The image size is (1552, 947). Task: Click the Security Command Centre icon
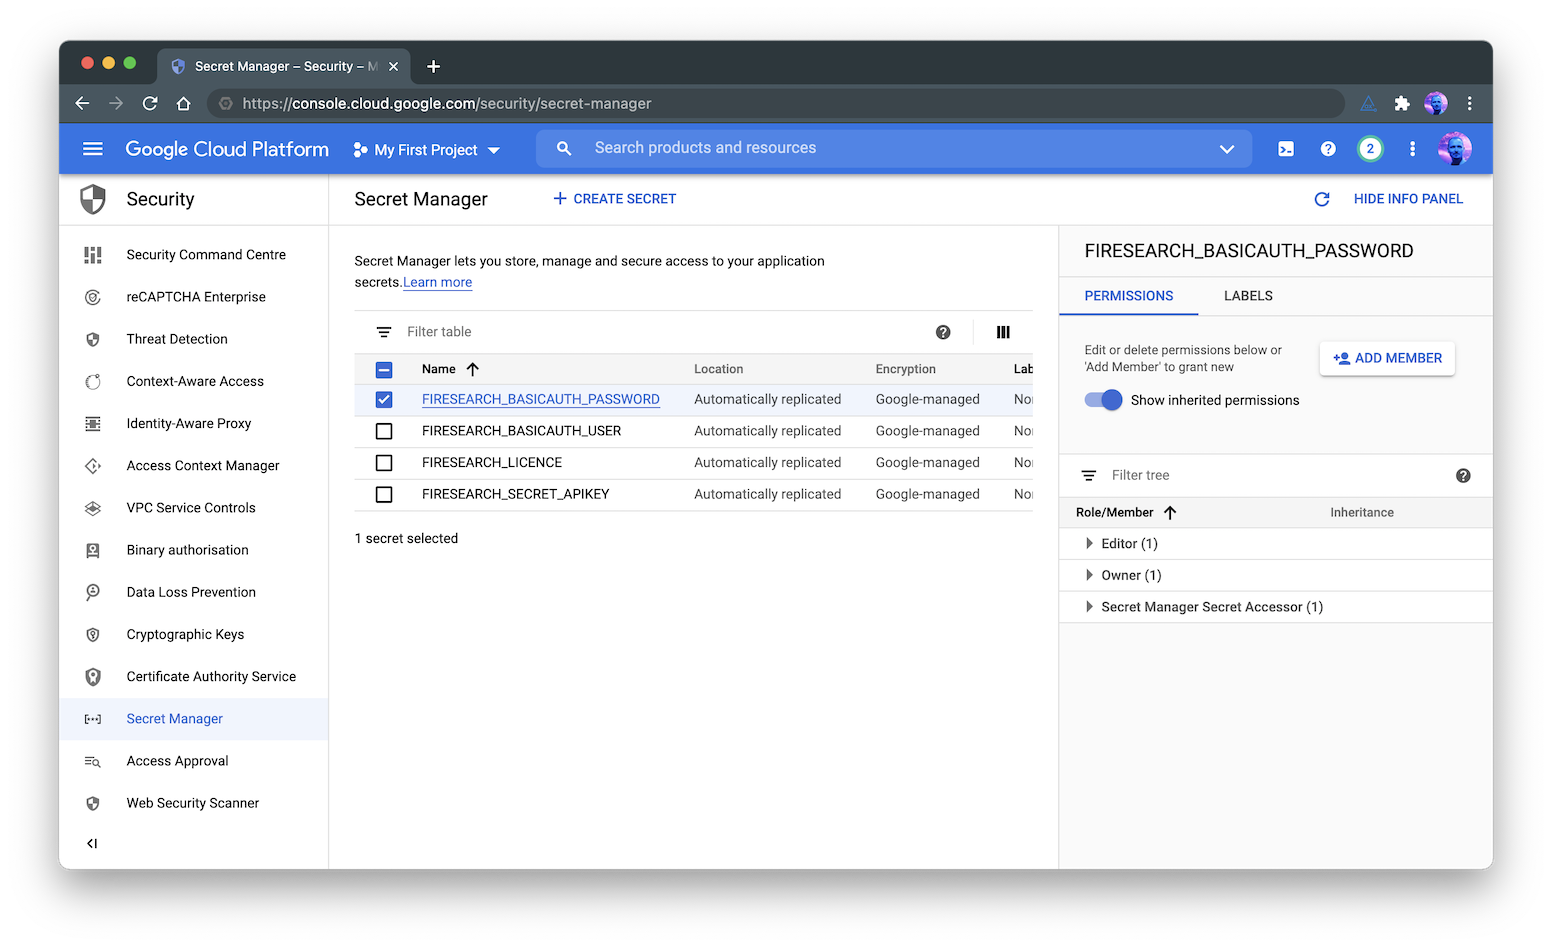click(93, 255)
